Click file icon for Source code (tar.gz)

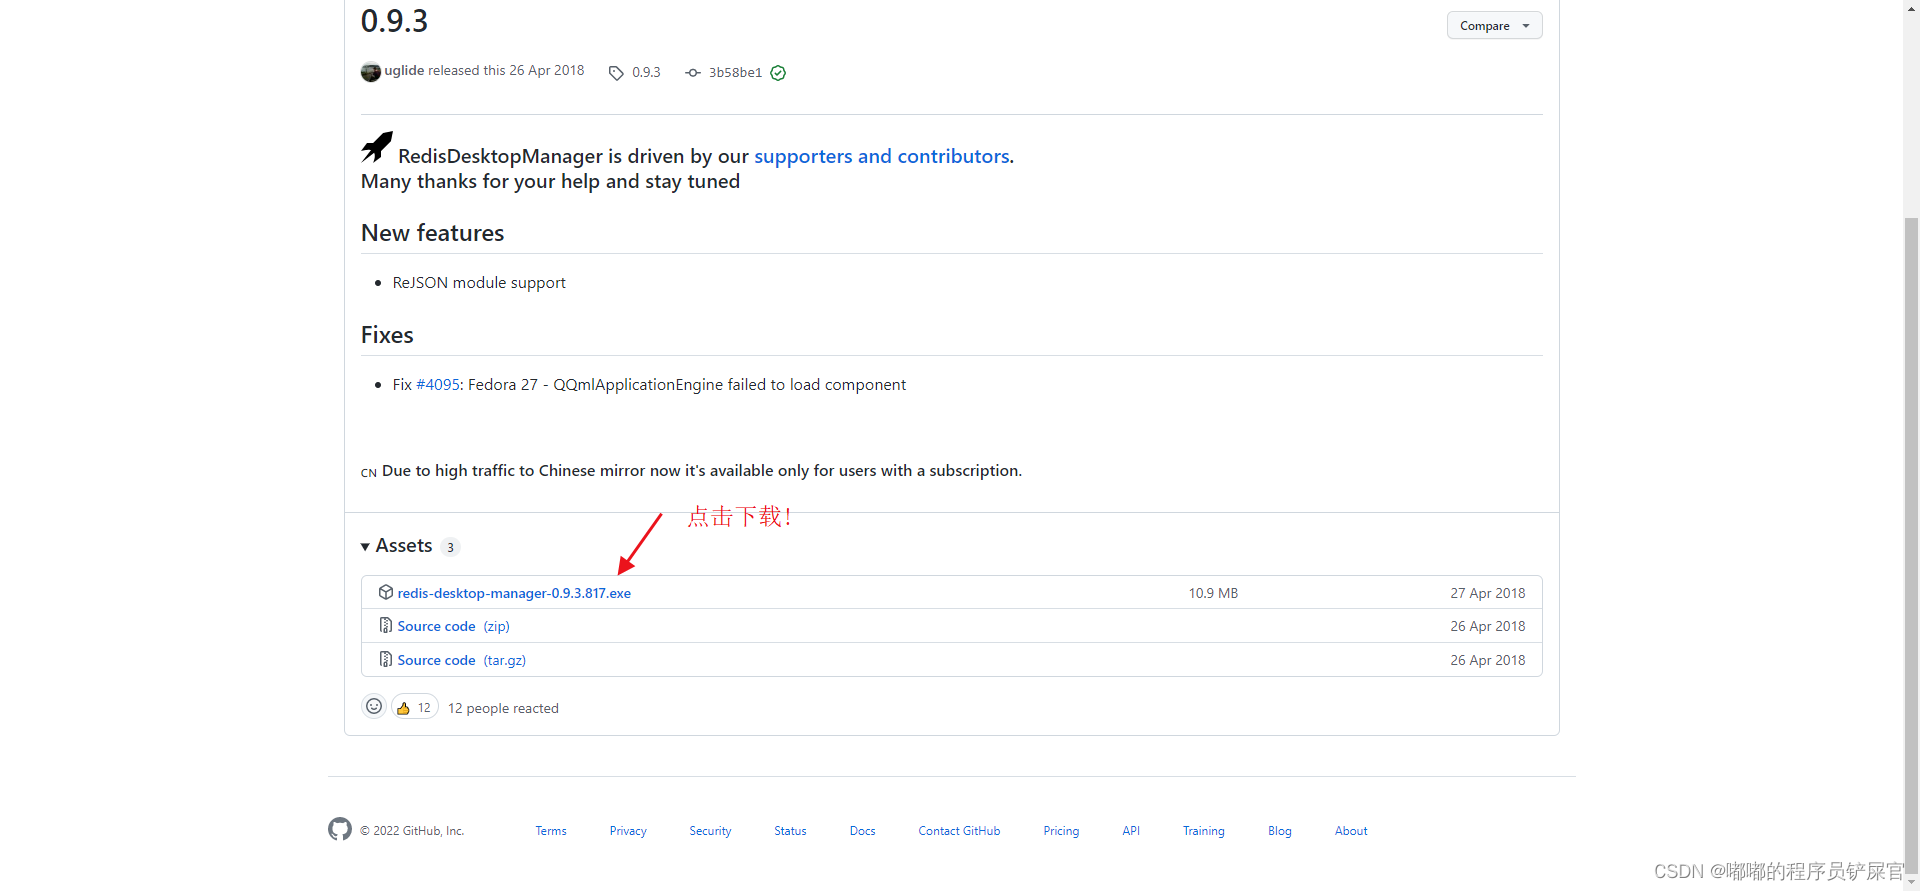[x=386, y=660]
